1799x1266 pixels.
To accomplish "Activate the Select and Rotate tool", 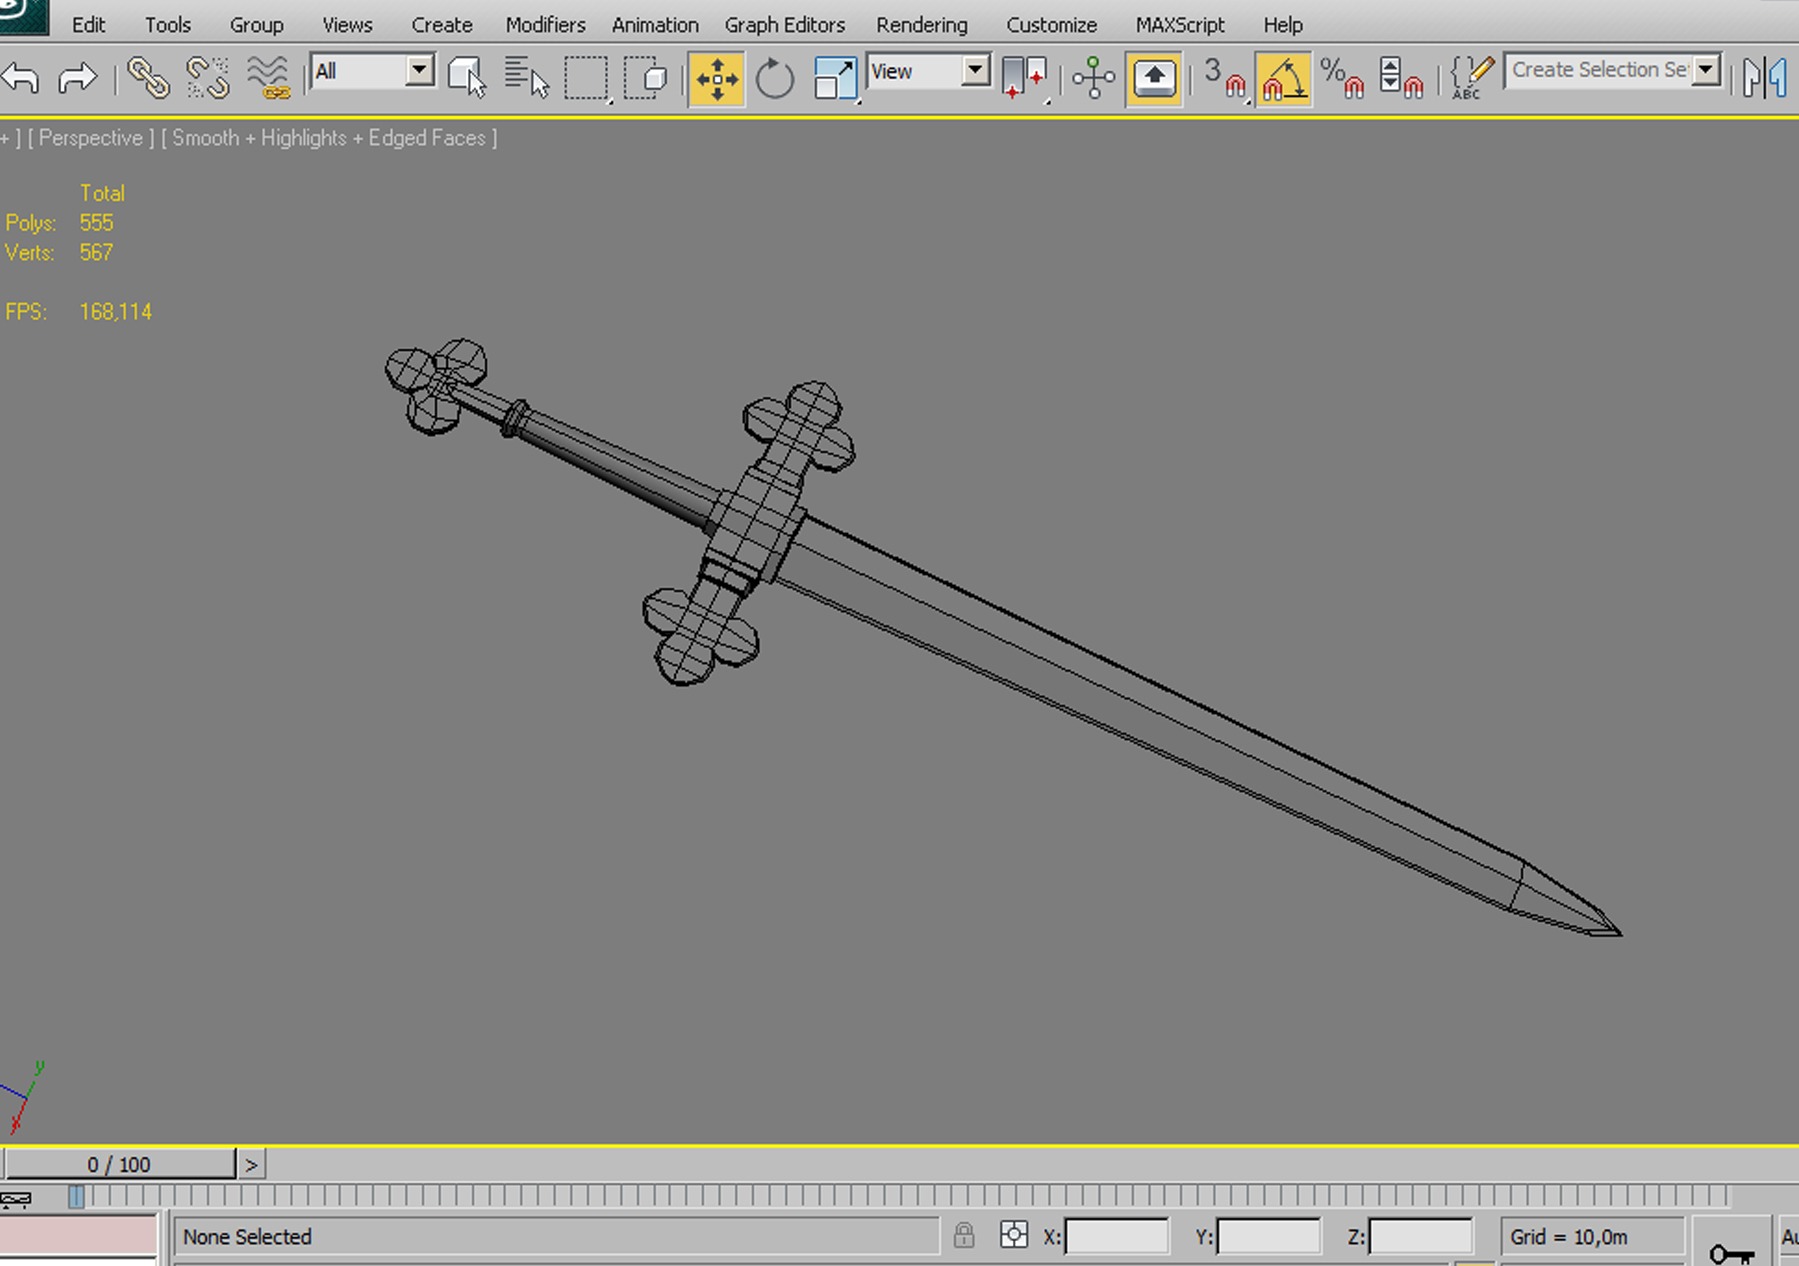I will pos(774,78).
